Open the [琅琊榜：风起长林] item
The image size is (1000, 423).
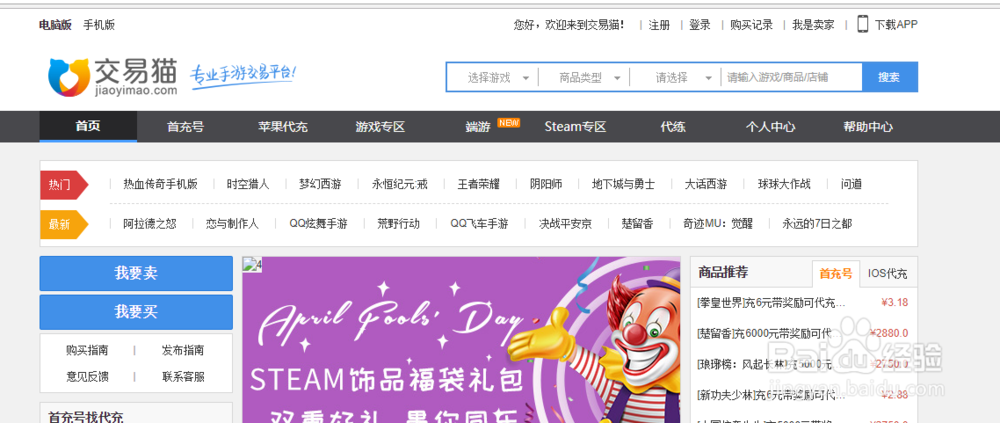804,364
